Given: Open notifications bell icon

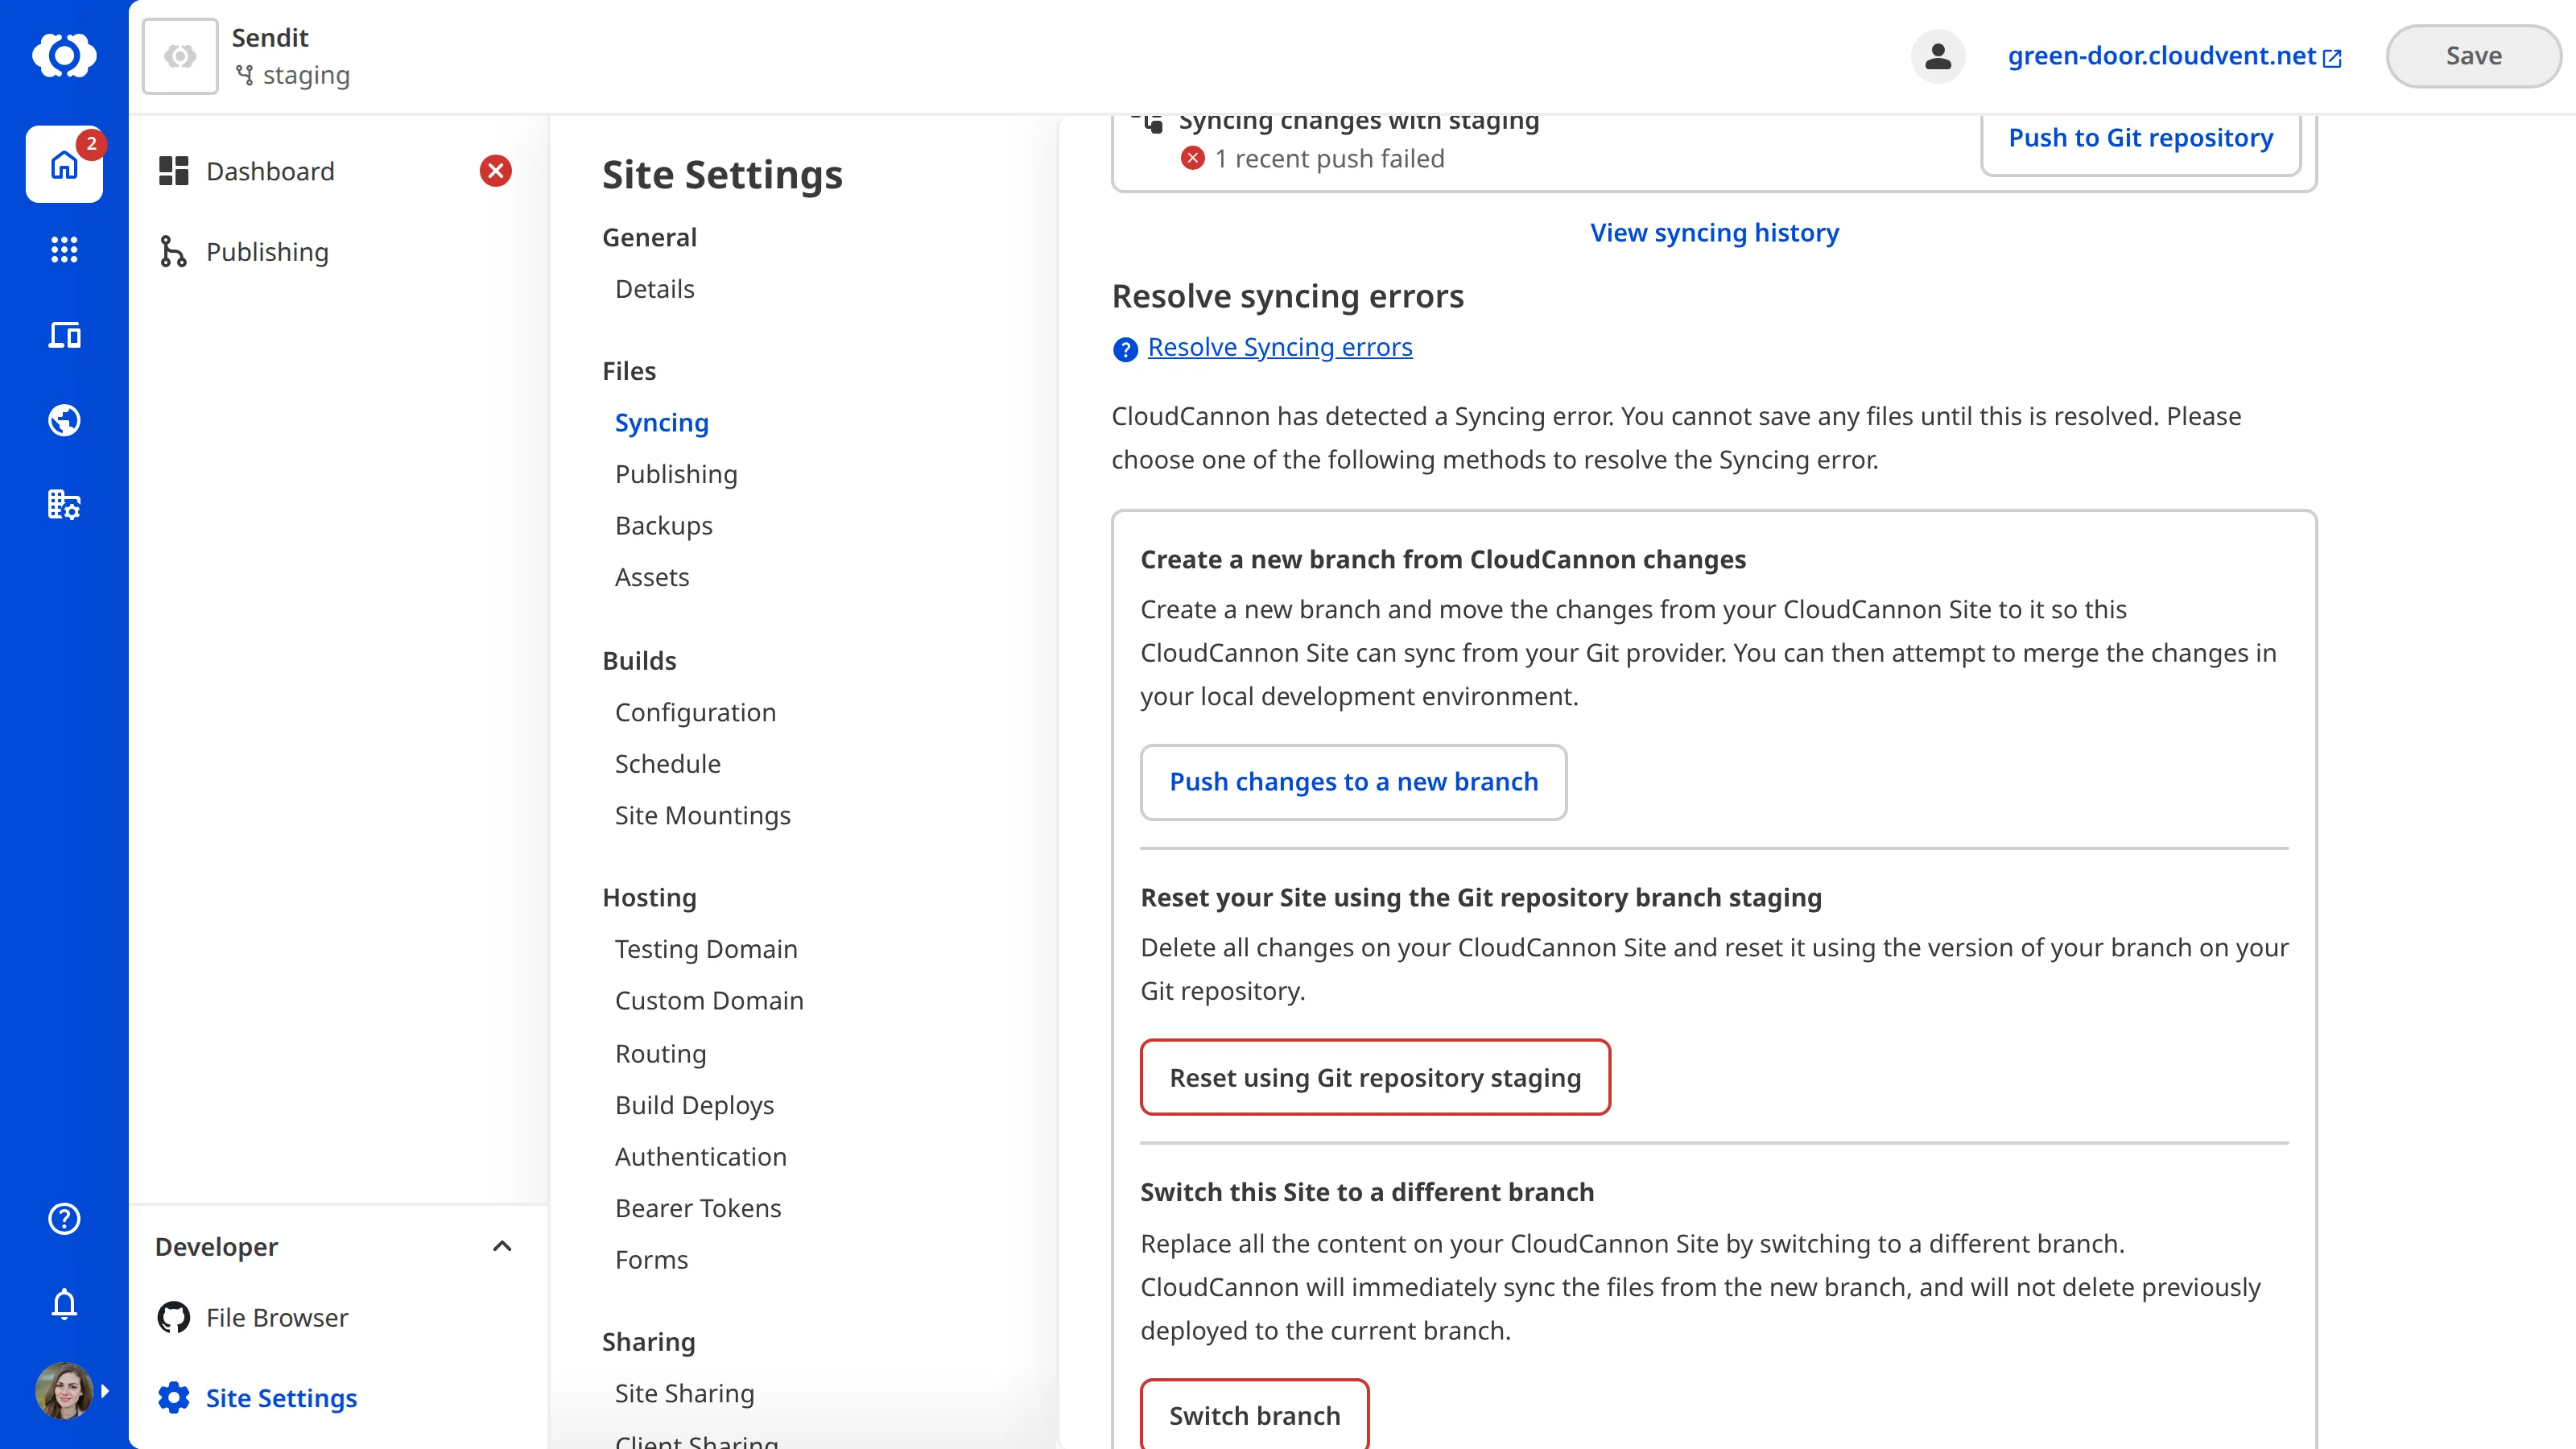Looking at the screenshot, I should (64, 1304).
